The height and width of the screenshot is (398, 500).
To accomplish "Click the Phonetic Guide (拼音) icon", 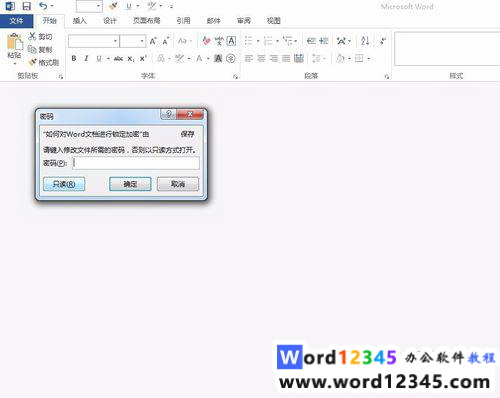I will 219,41.
